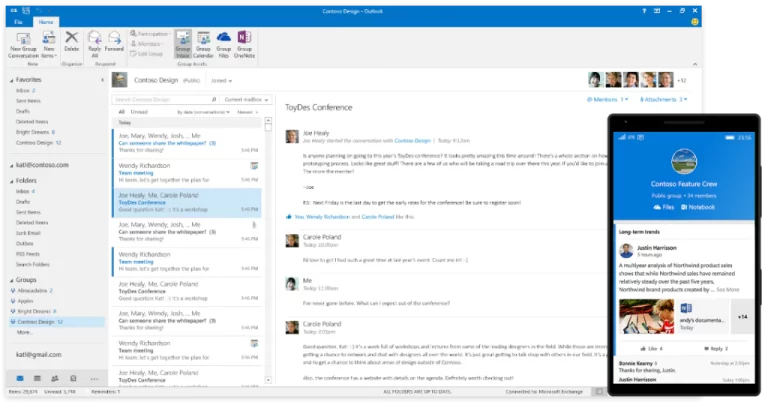Open the People view icon in navigation bar

click(x=55, y=378)
